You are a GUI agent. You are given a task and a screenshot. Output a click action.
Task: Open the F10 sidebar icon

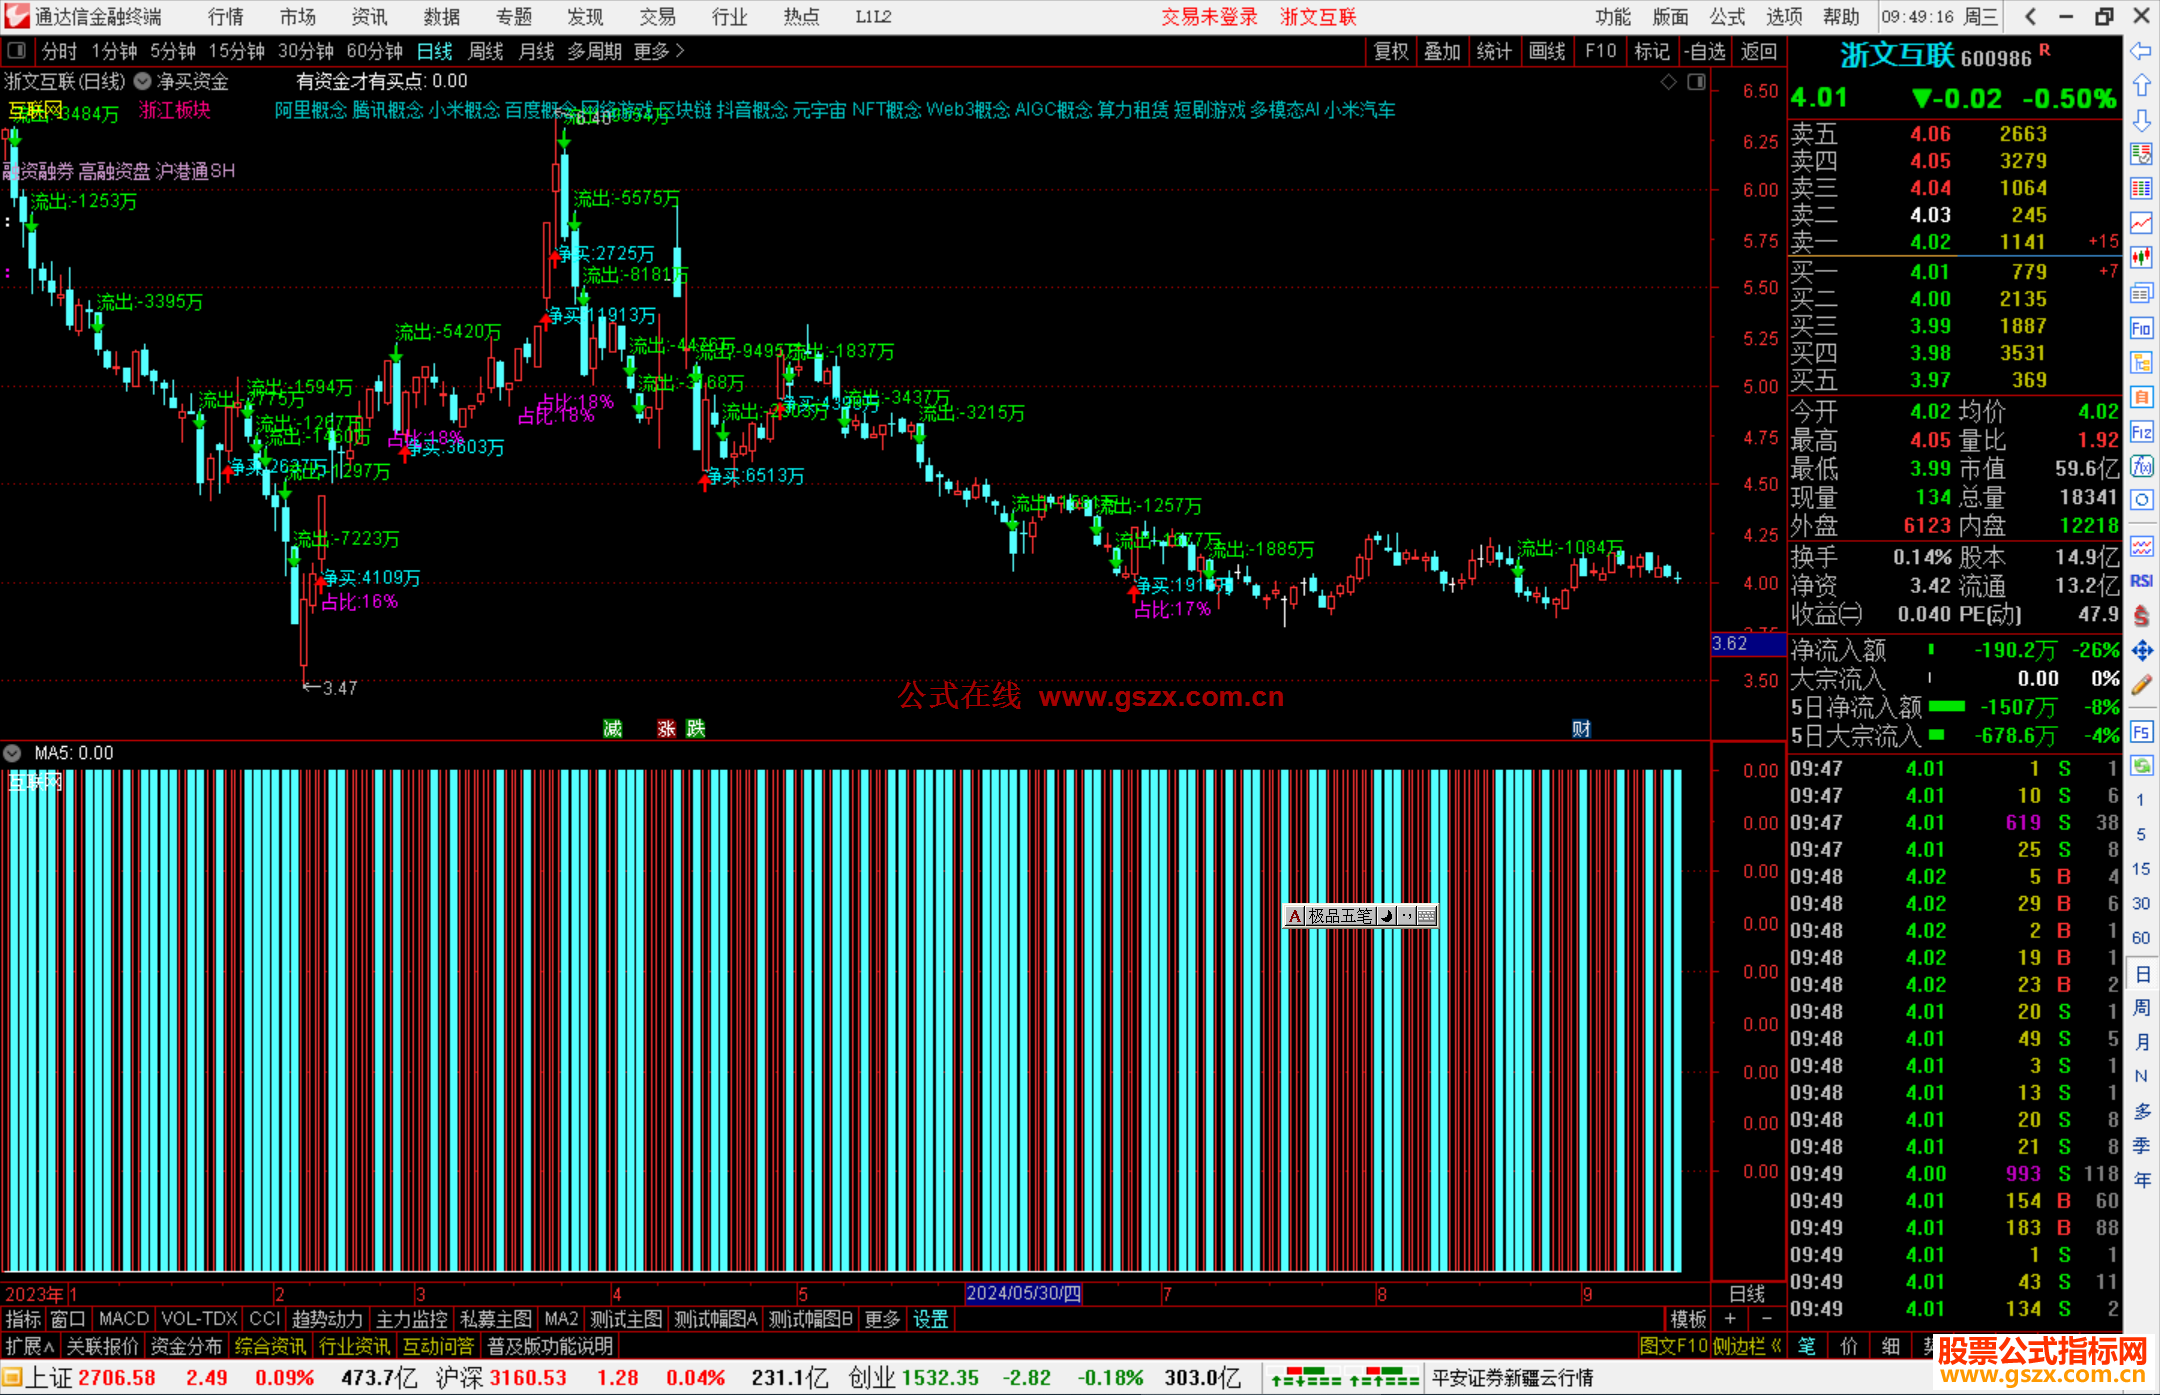tap(2141, 328)
